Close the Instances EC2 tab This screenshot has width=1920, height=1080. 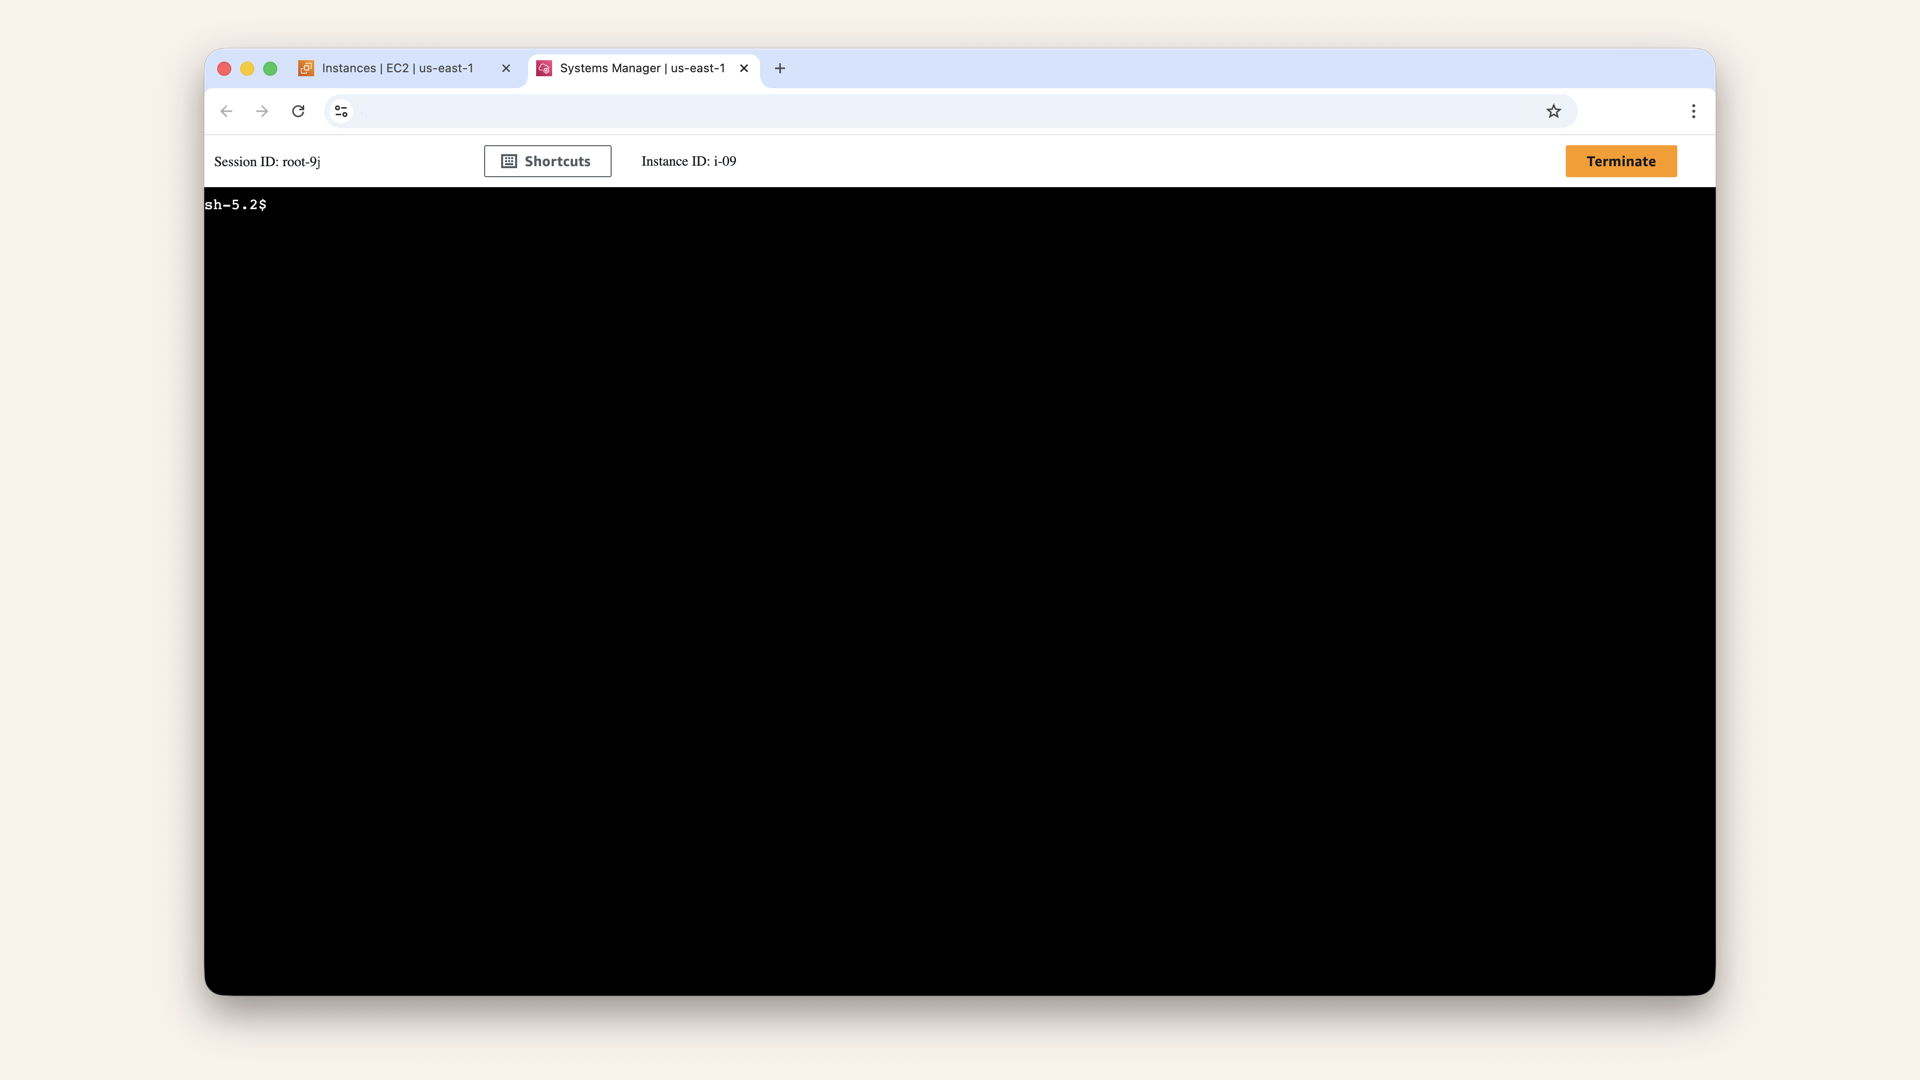tap(505, 68)
